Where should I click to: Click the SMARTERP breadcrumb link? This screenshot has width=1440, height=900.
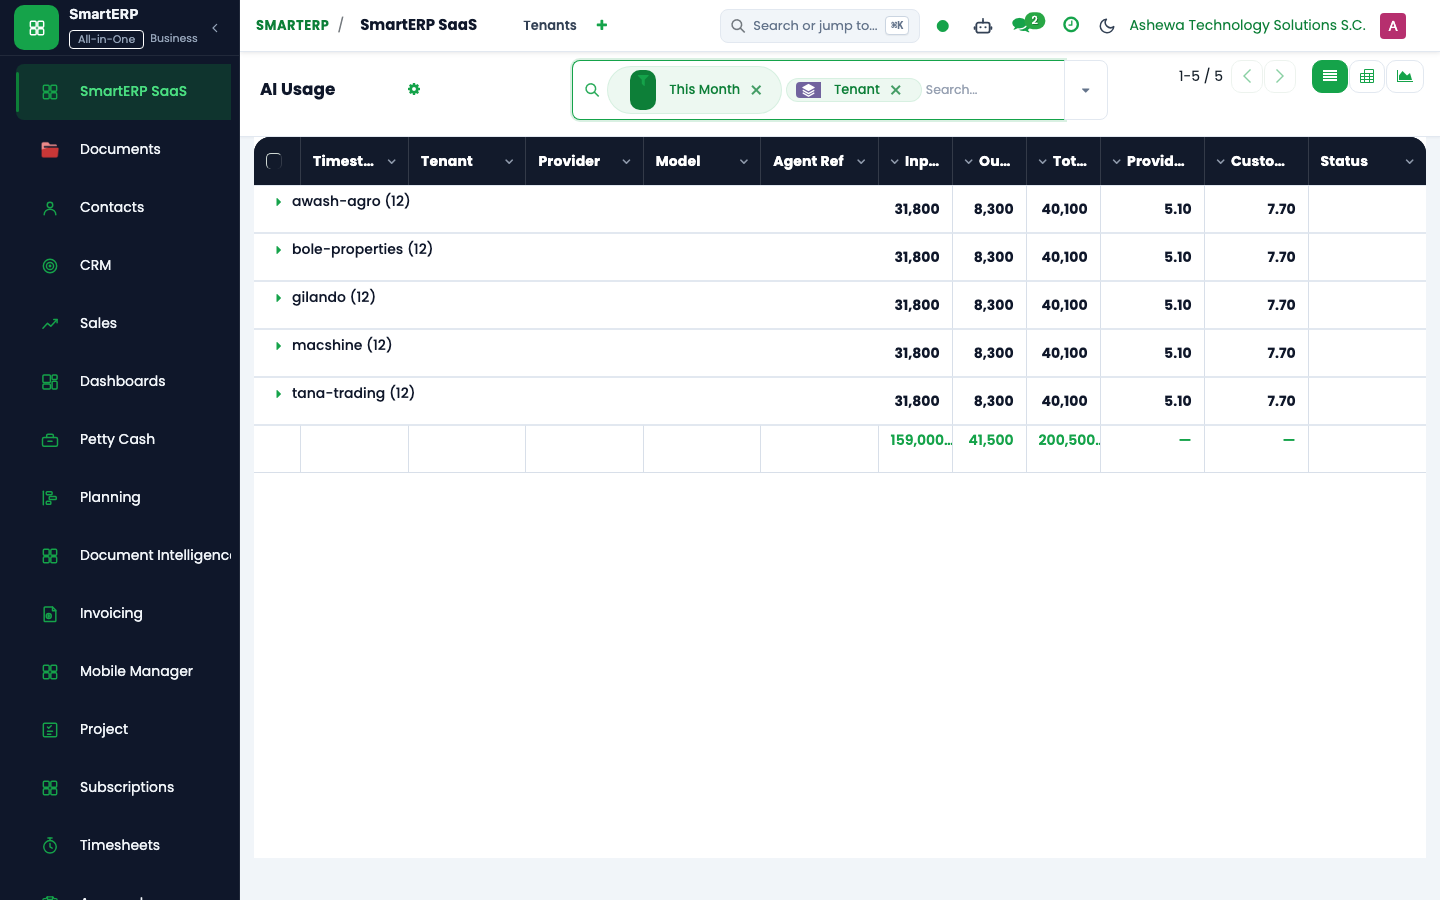292,25
